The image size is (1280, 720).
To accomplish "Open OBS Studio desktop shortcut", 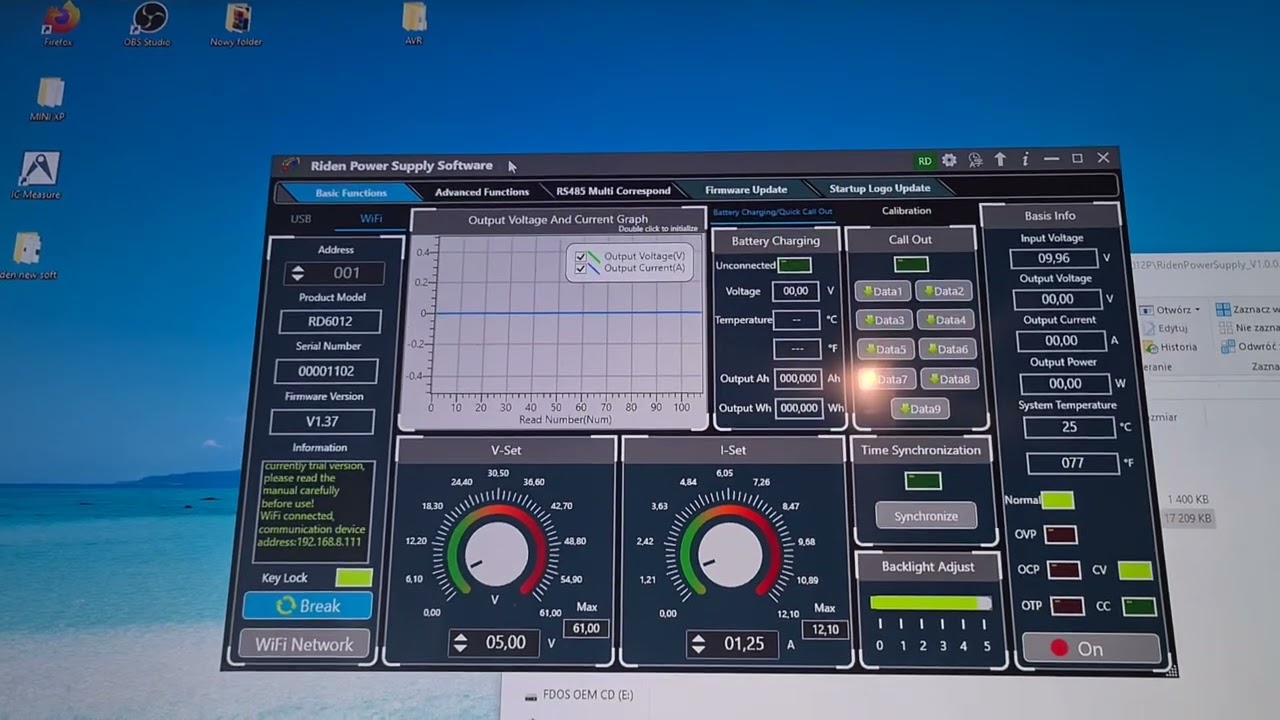I will pyautogui.click(x=147, y=24).
